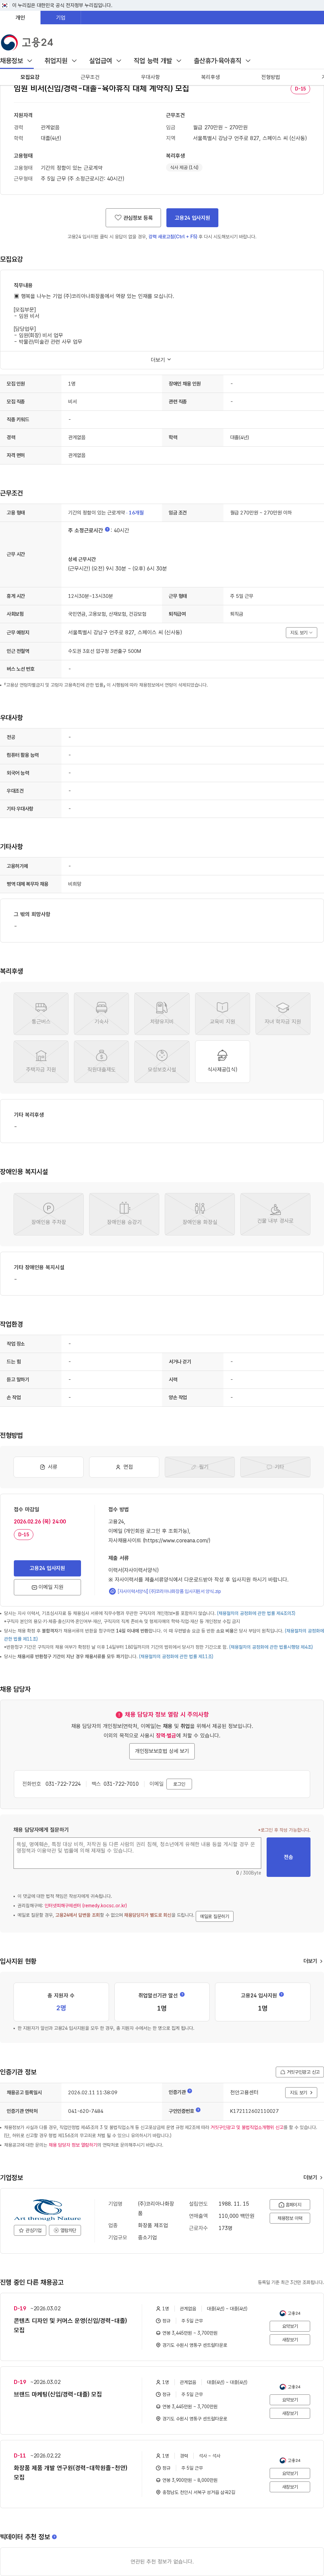Open 화장품 제품 개발 연구원 job posting
Image resolution: width=324 pixels, height=2576 pixels.
click(x=70, y=2472)
